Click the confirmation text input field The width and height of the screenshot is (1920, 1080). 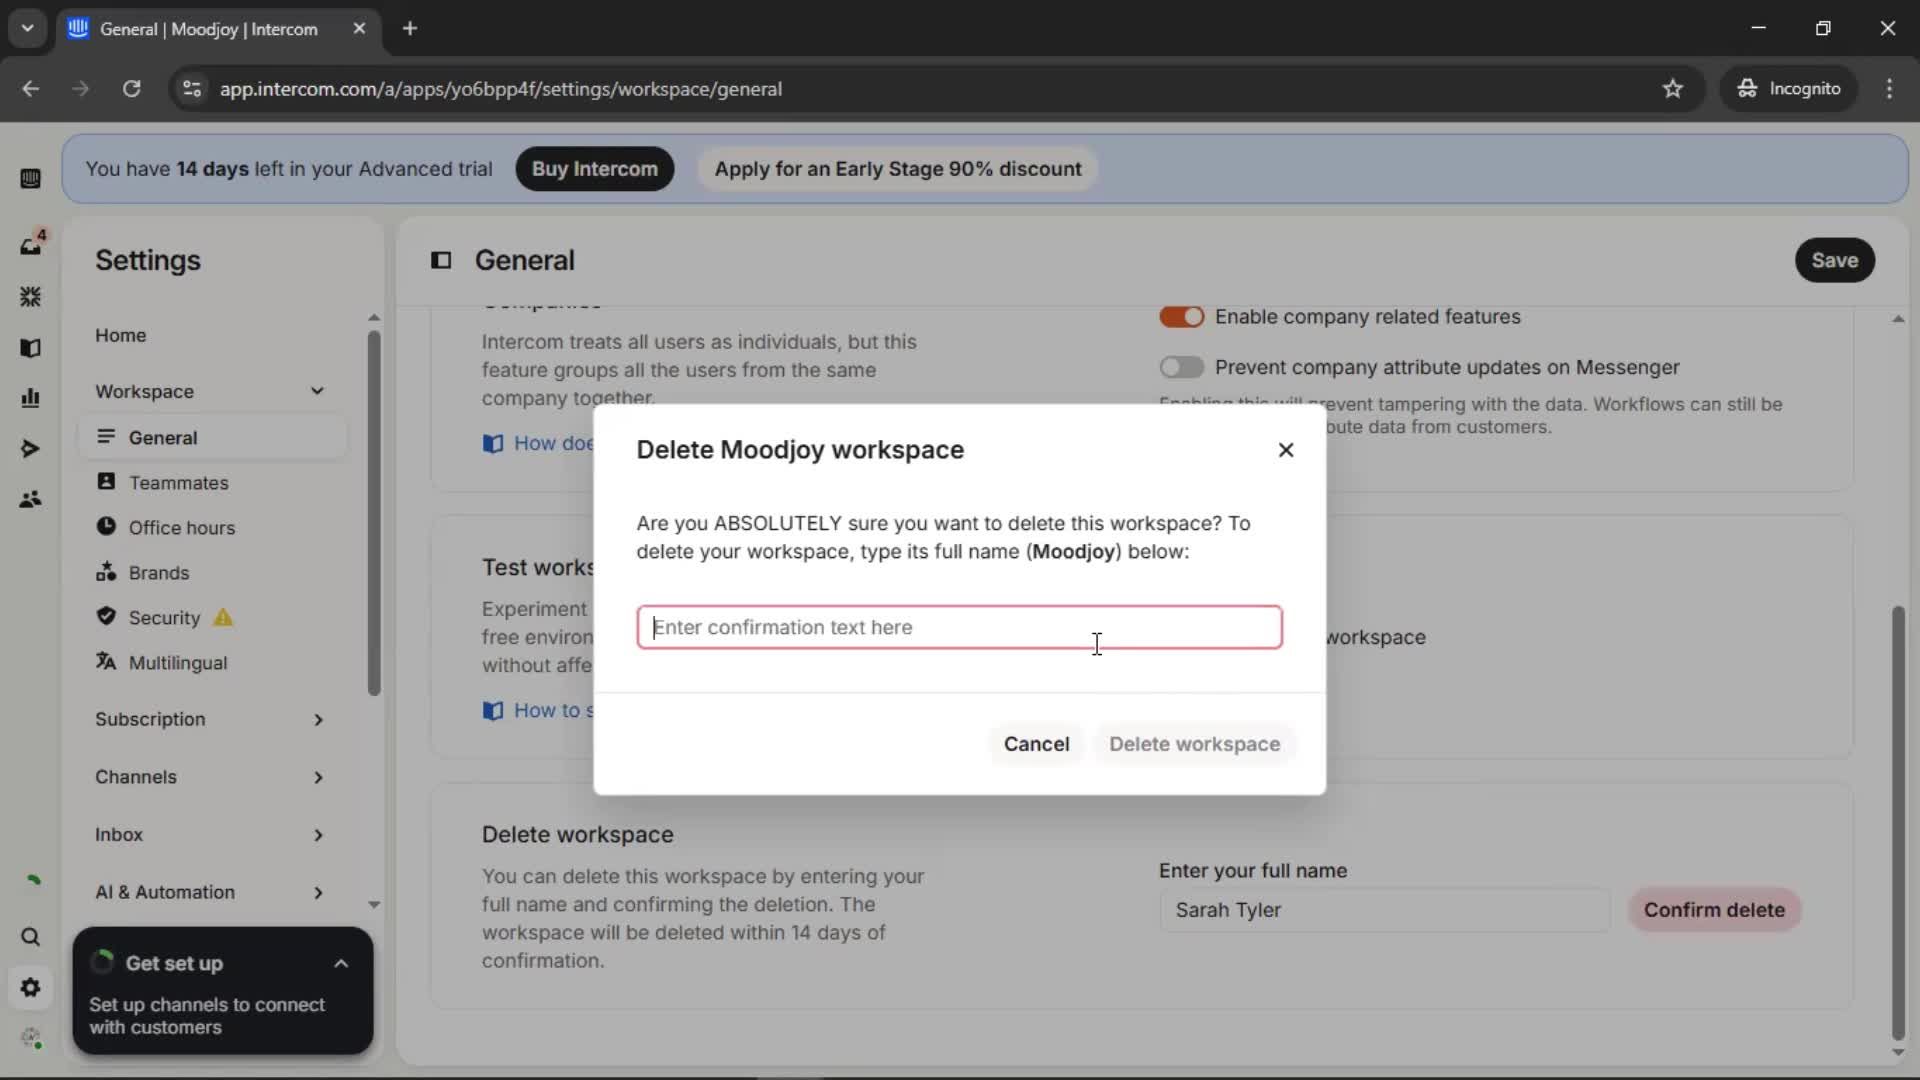click(x=959, y=627)
